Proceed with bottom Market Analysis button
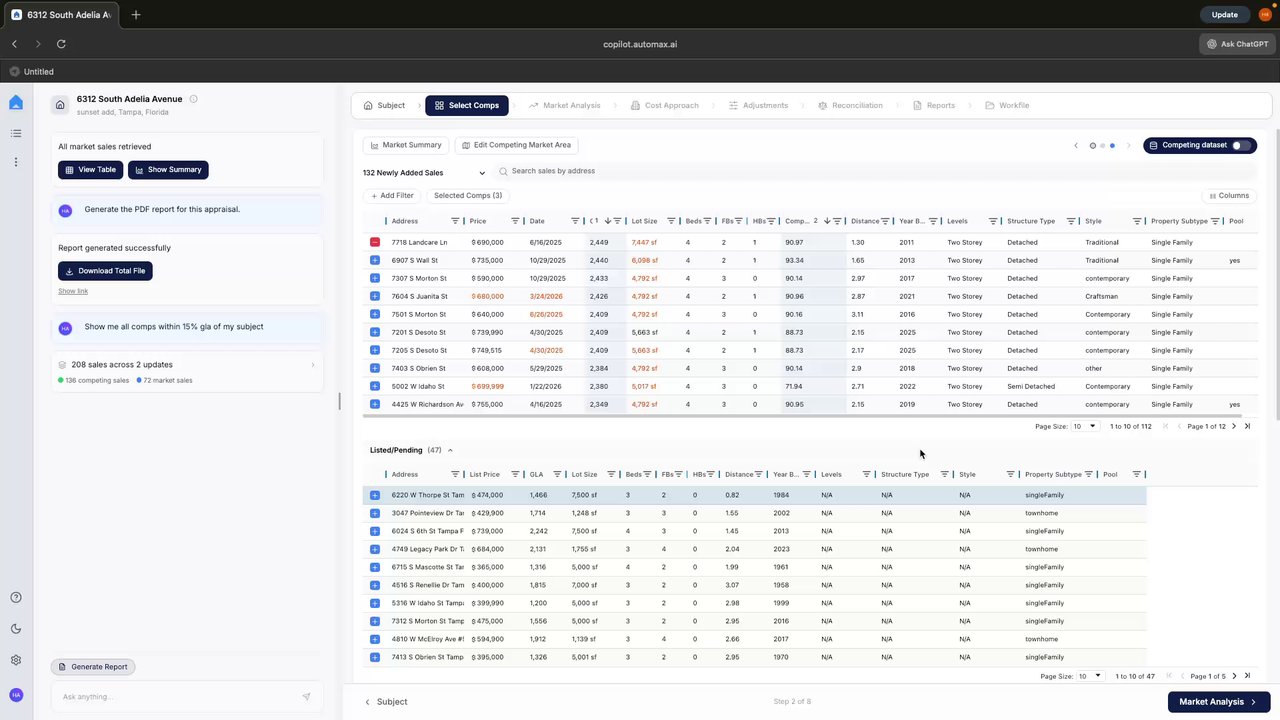Screen dimensions: 1280x720 (x=1218, y=702)
